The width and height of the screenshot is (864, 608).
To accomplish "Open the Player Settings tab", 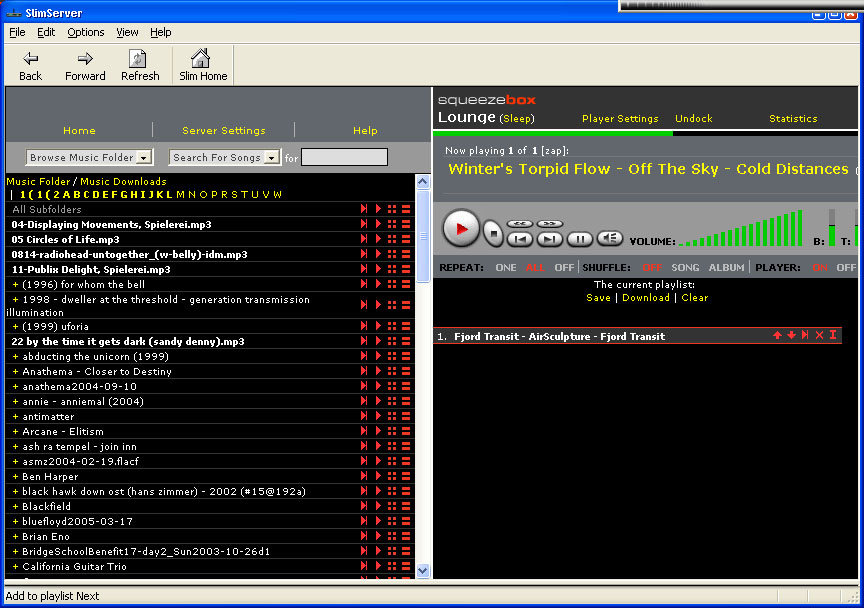I will point(620,119).
